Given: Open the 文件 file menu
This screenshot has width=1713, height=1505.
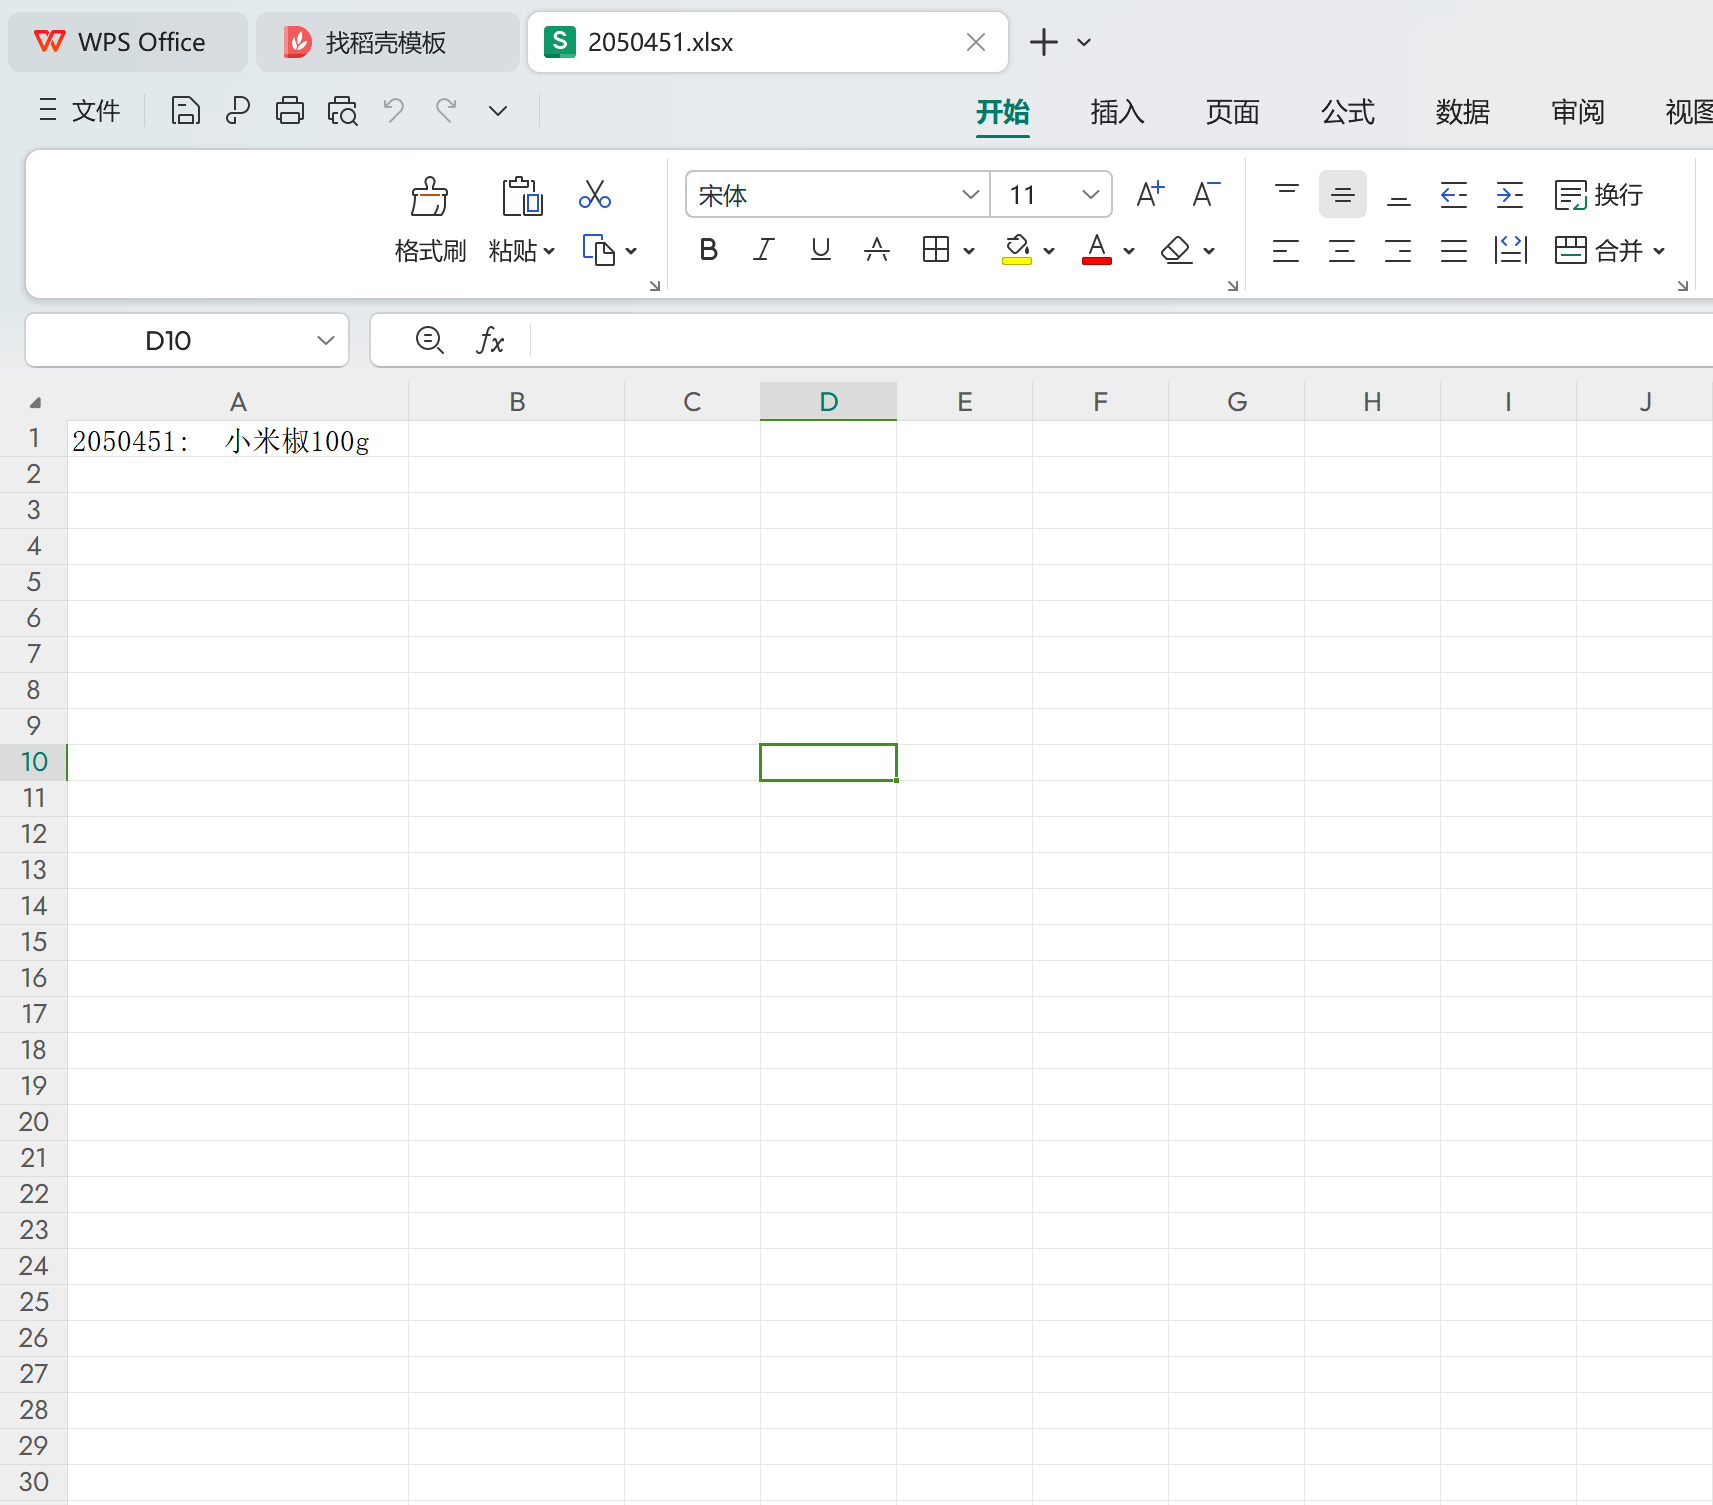Looking at the screenshot, I should point(80,110).
